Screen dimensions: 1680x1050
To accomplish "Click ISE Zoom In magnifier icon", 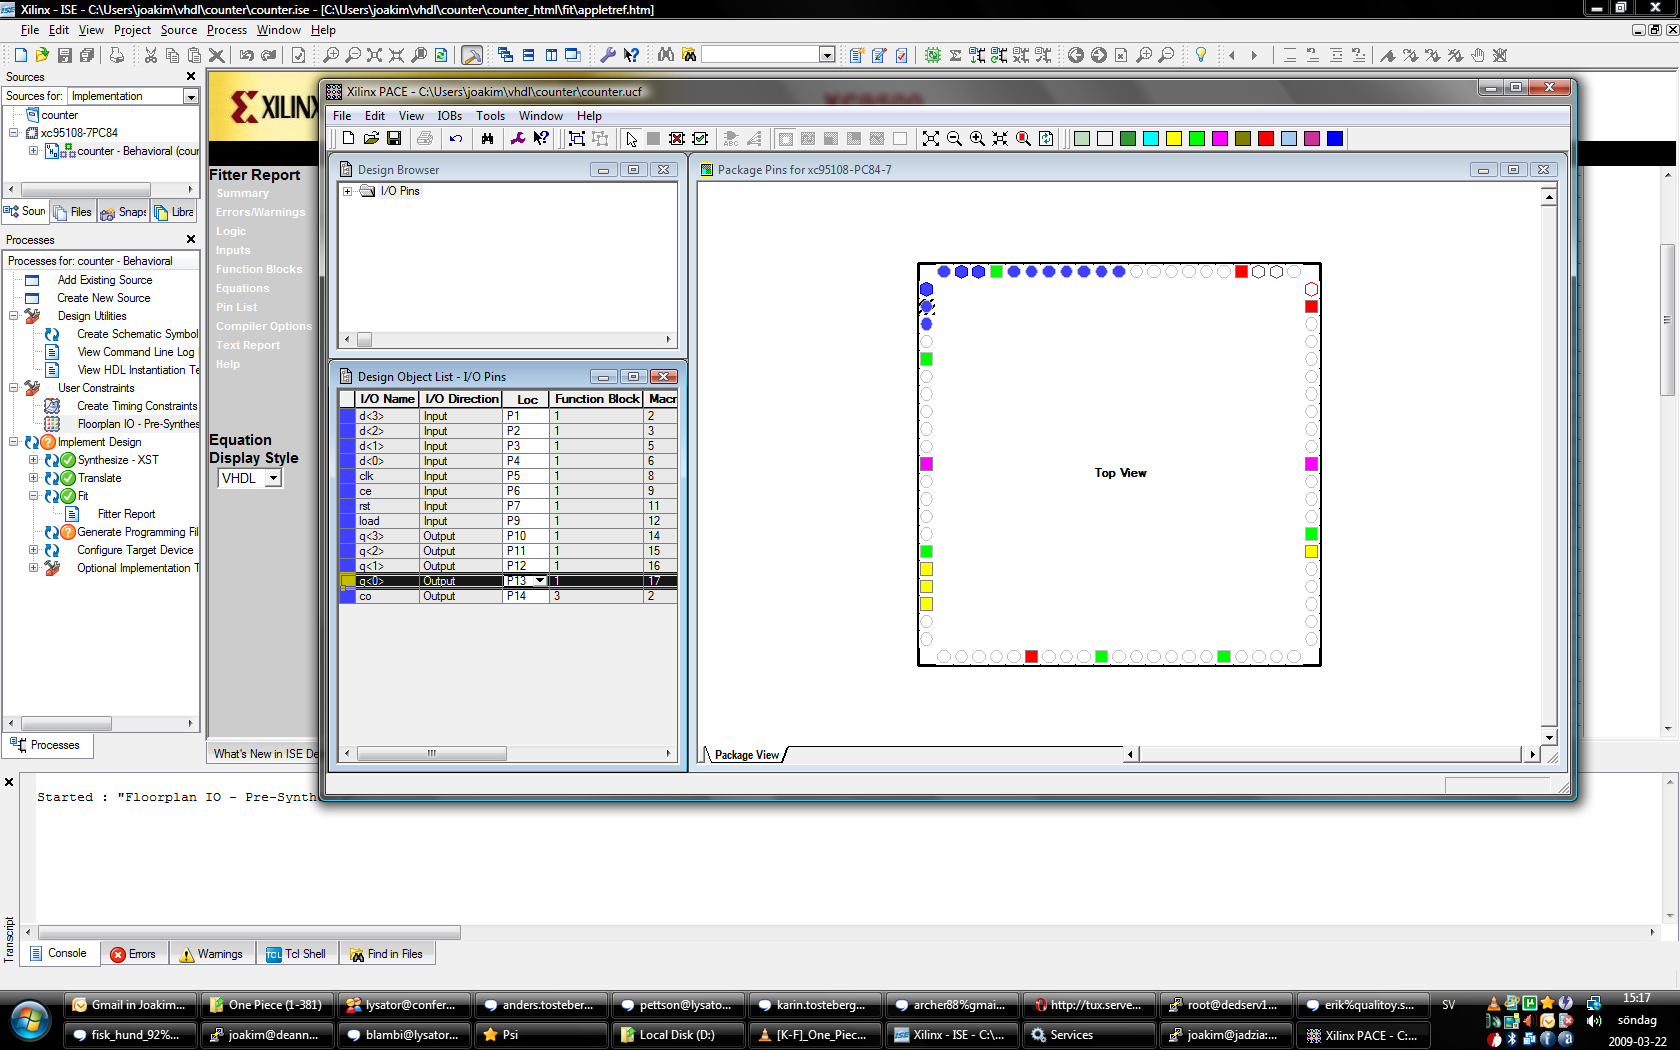I will tap(331, 55).
